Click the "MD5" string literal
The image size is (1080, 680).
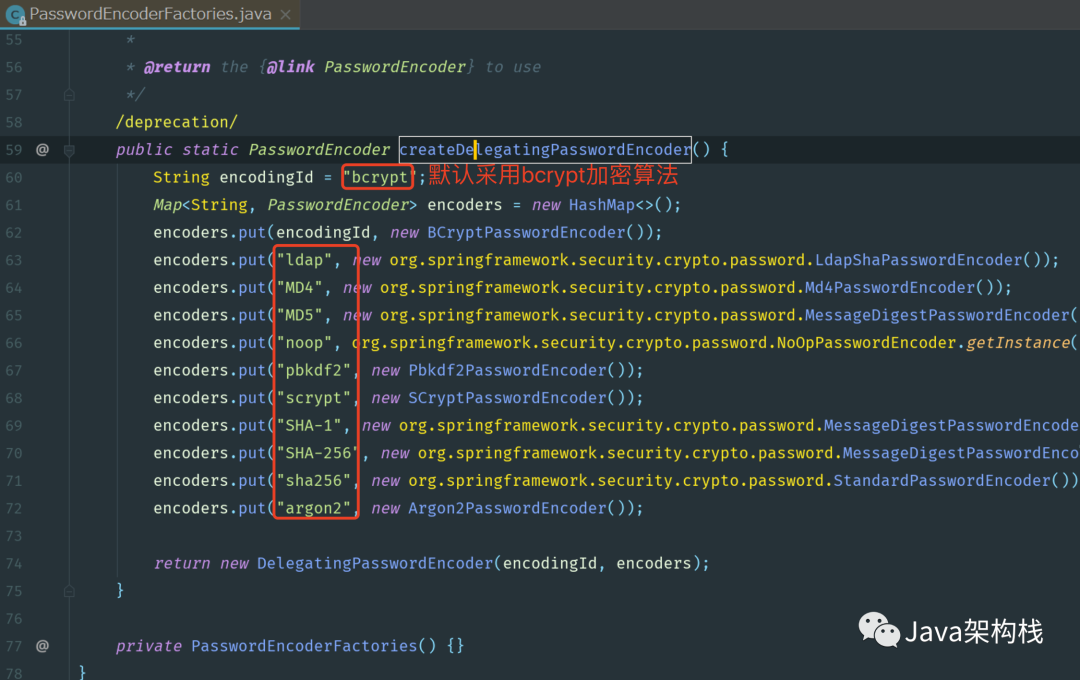(x=300, y=315)
